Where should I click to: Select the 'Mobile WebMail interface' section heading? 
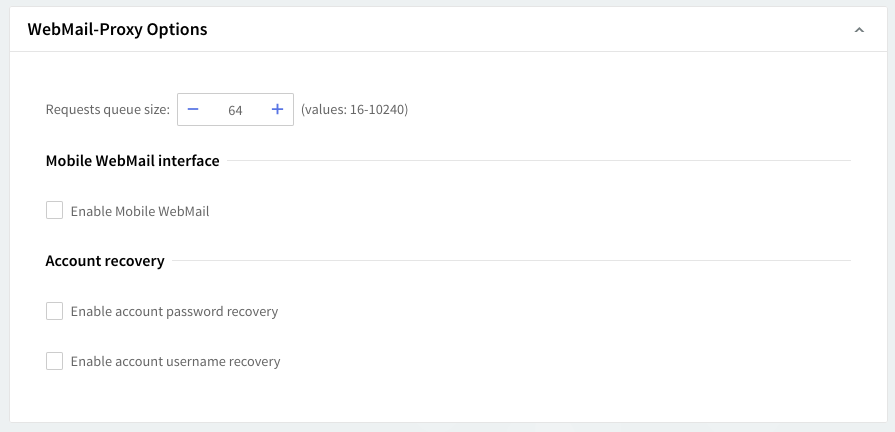[132, 161]
